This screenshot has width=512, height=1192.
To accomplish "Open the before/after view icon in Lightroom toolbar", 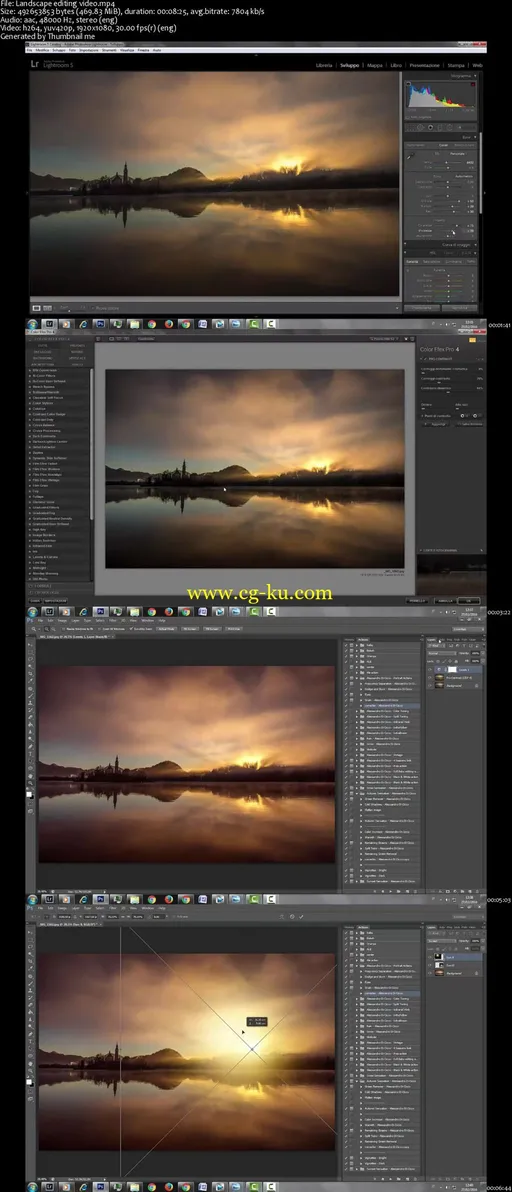I will pos(48,308).
